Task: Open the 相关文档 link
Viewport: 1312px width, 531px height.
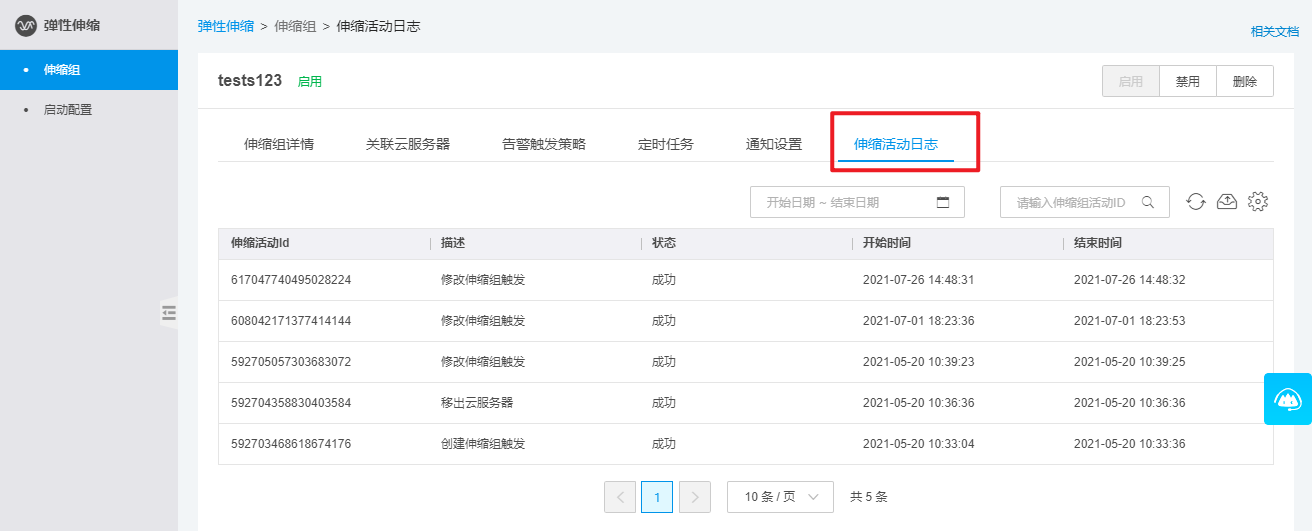Action: [x=1274, y=31]
